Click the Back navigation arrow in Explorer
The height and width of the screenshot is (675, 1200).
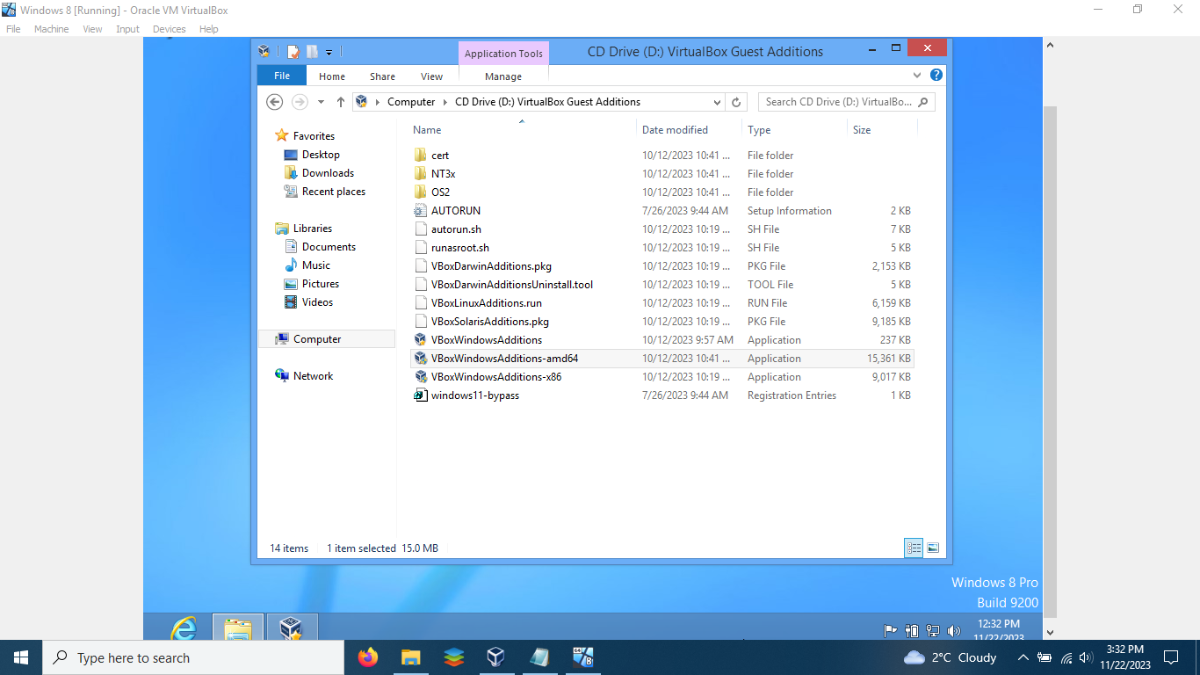tap(275, 102)
